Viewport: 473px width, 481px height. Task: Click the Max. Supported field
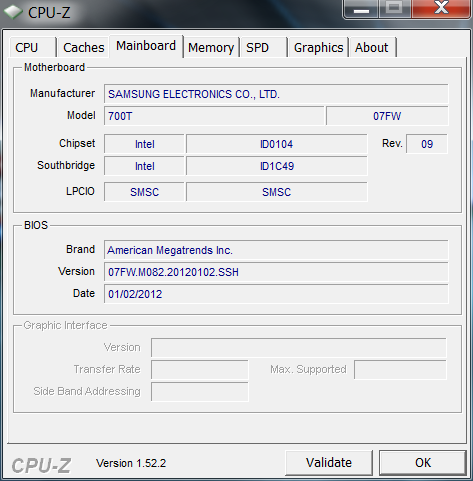(400, 370)
